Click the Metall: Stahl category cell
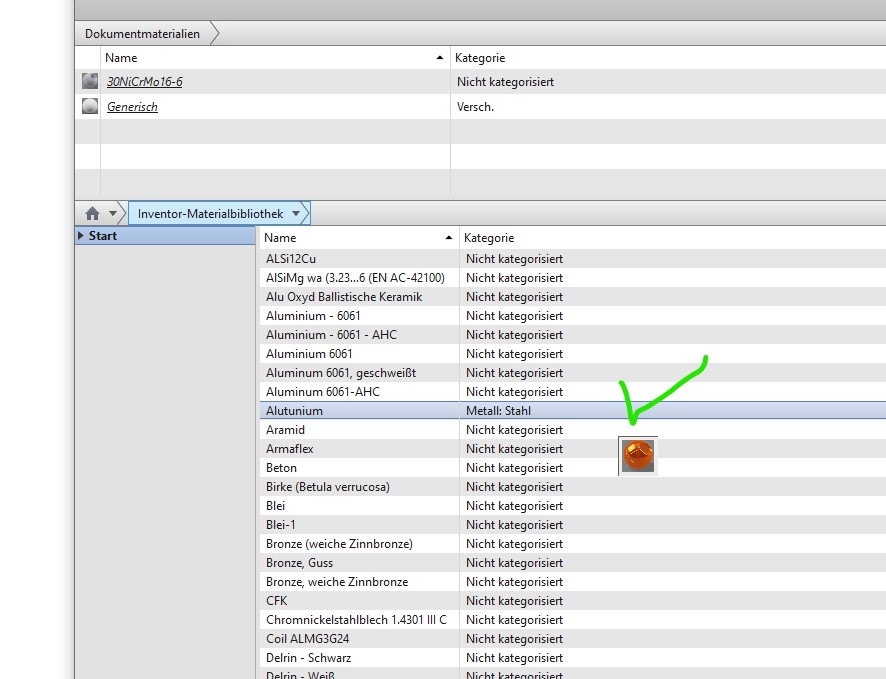This screenshot has width=886, height=679. [x=498, y=411]
